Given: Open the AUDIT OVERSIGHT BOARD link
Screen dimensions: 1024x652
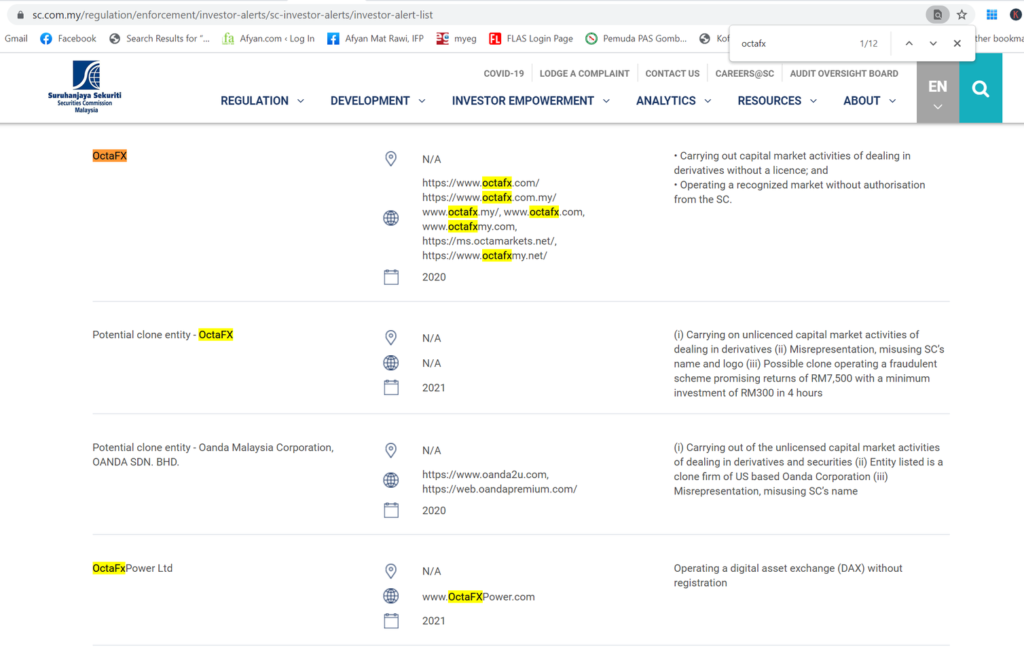Looking at the screenshot, I should coord(844,73).
